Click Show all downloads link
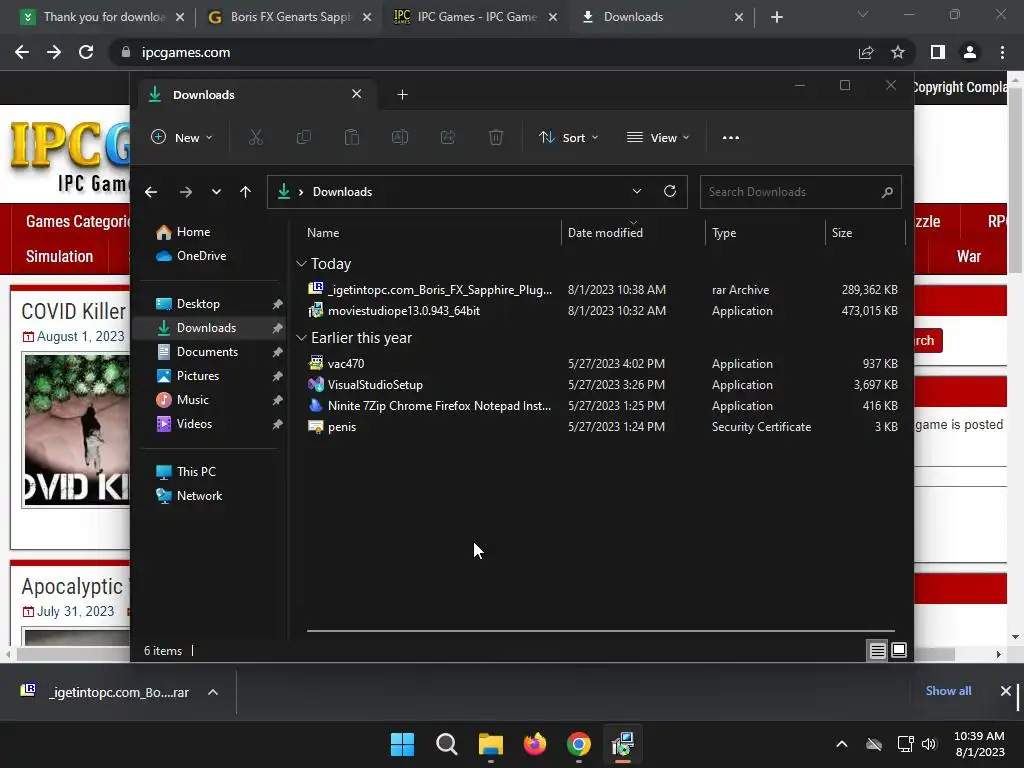Screen dimensions: 1024x768 tap(948, 691)
